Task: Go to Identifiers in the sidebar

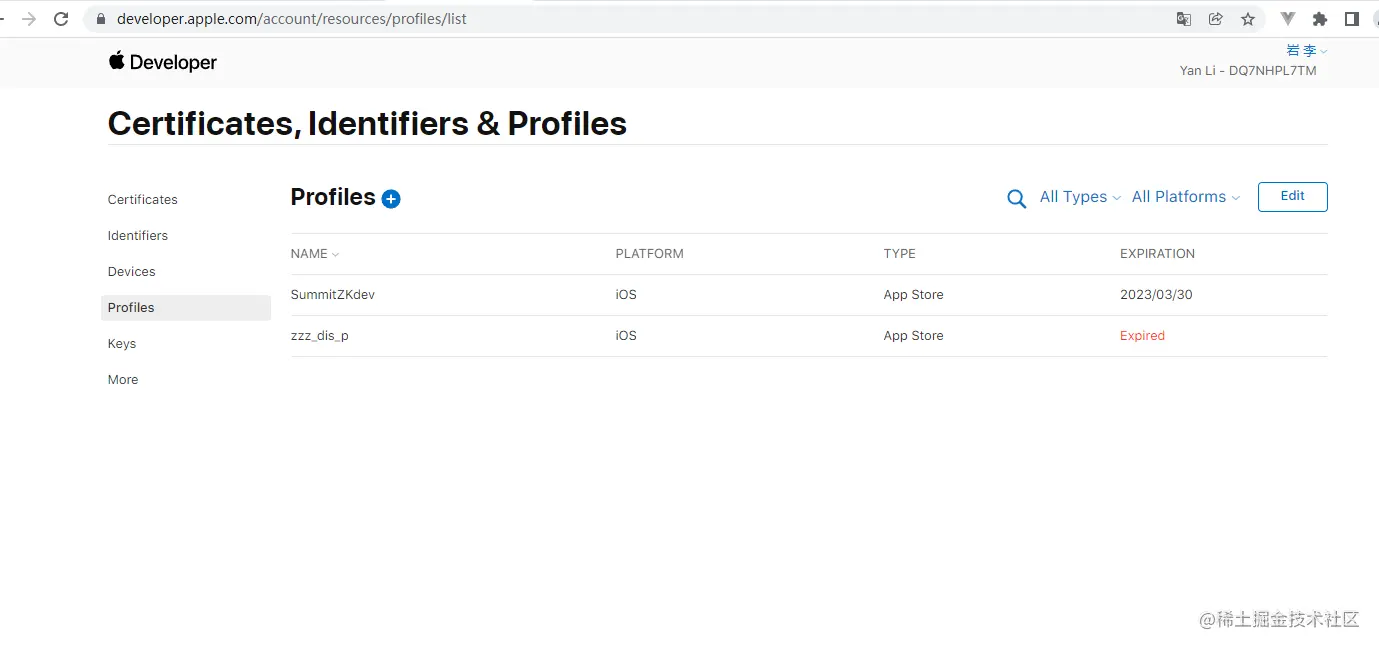Action: click(138, 236)
